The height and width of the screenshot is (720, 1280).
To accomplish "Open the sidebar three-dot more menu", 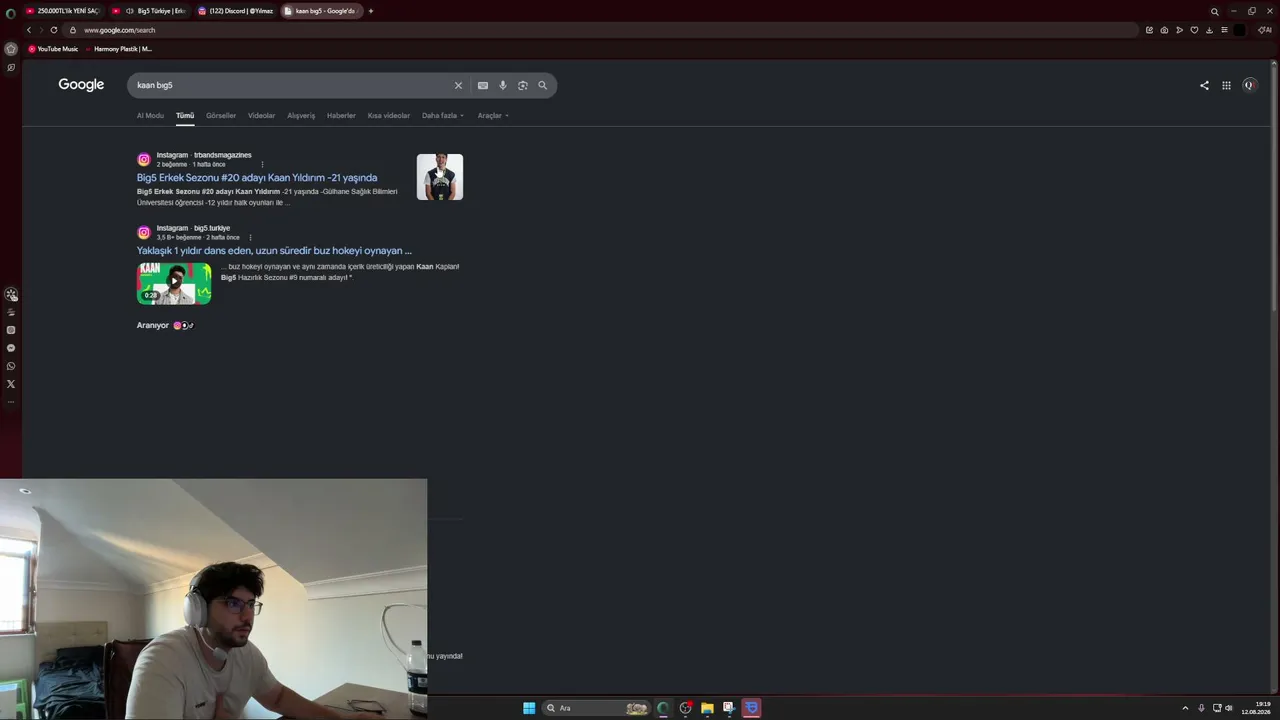I will click(x=11, y=402).
